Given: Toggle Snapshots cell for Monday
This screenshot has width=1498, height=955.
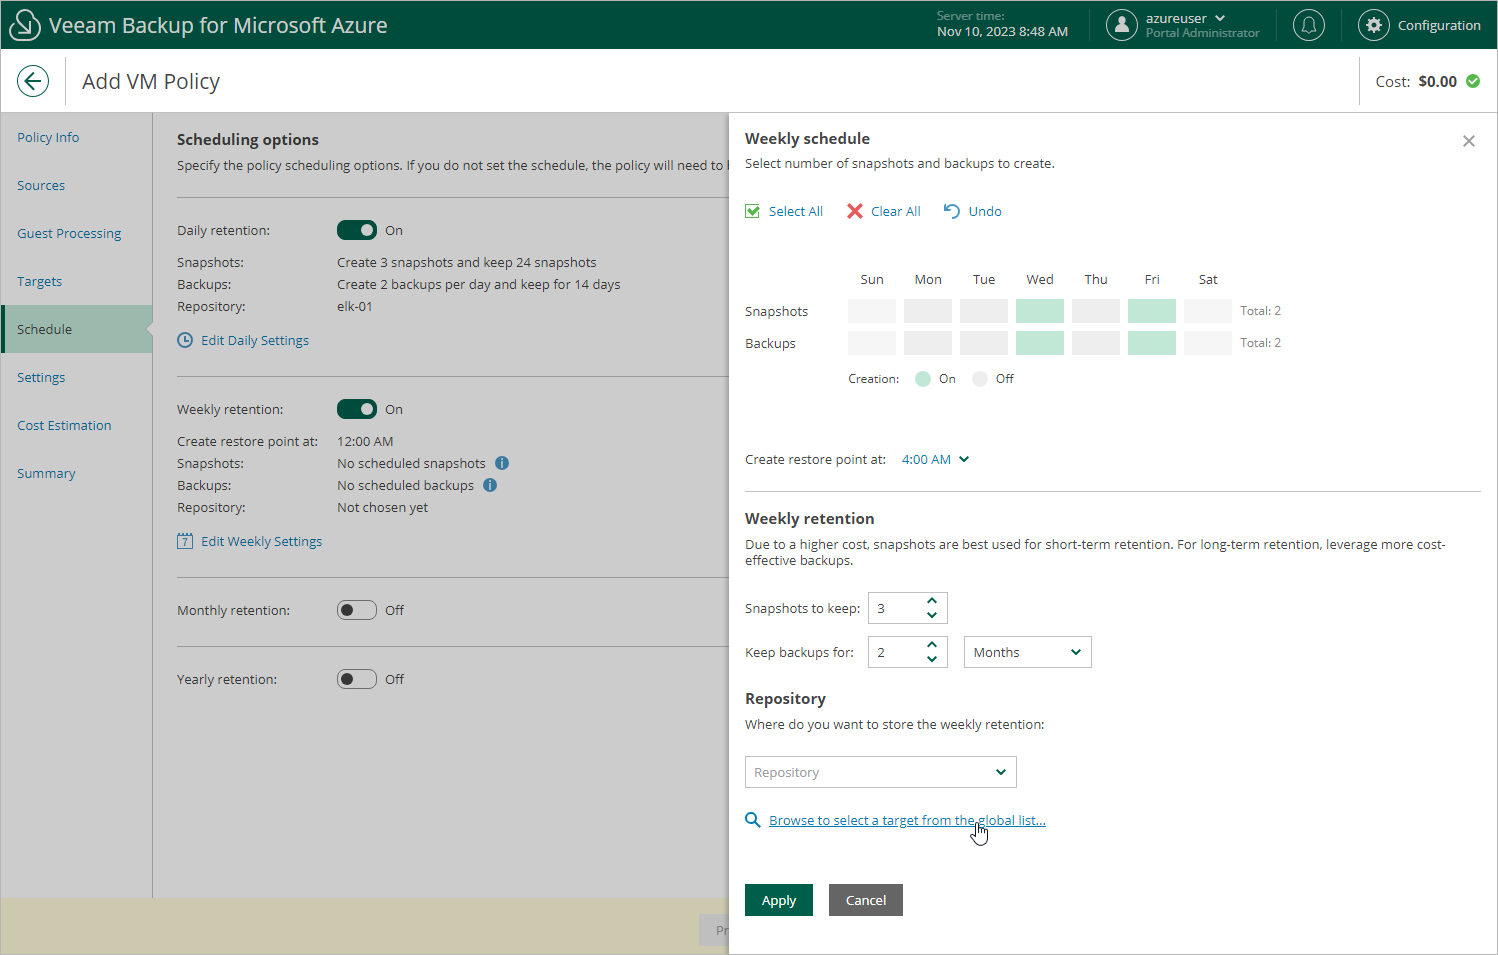Looking at the screenshot, I should click(x=928, y=311).
